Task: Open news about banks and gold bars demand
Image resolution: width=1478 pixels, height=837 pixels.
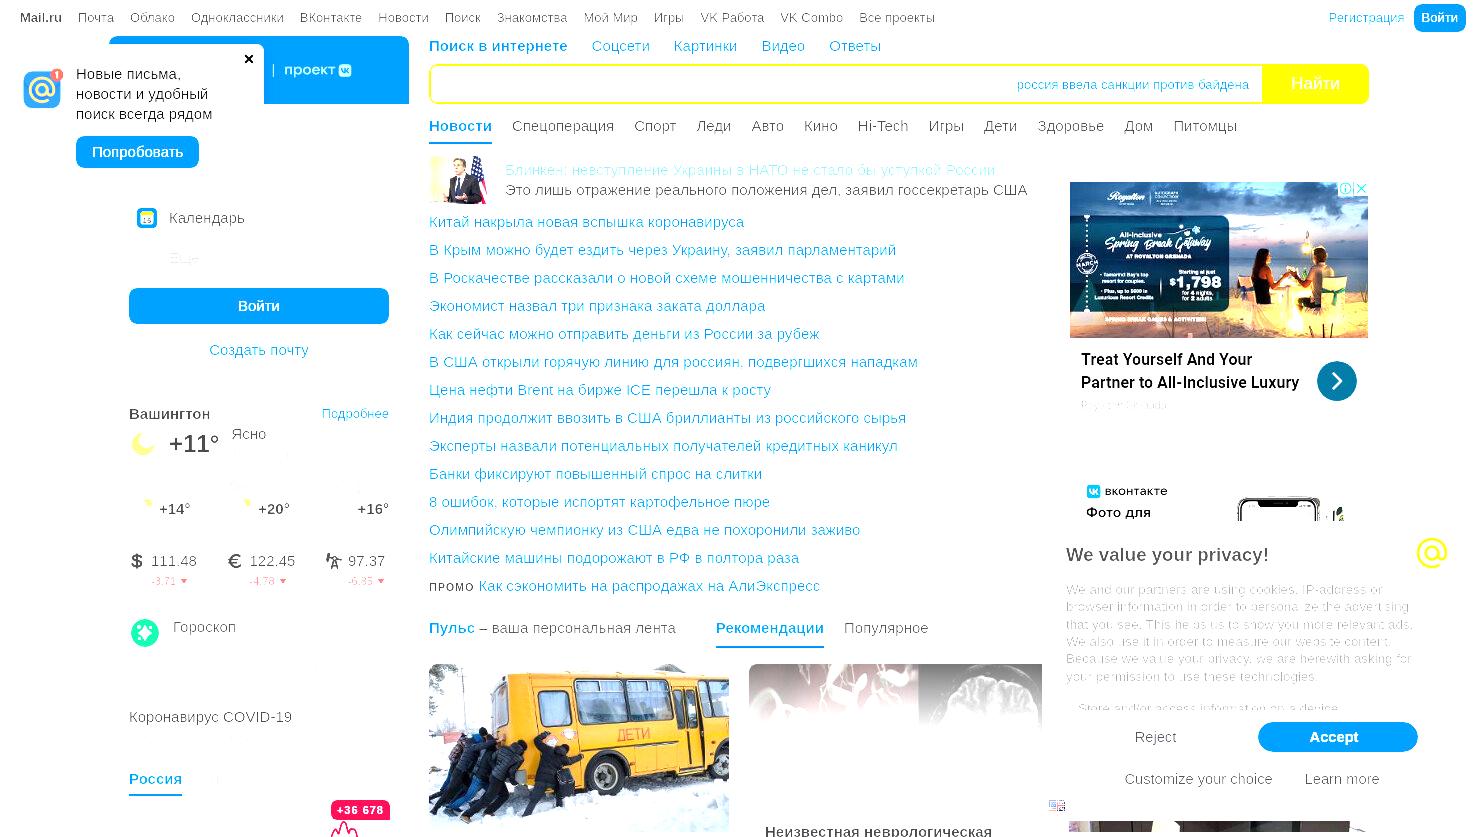Action: [595, 474]
